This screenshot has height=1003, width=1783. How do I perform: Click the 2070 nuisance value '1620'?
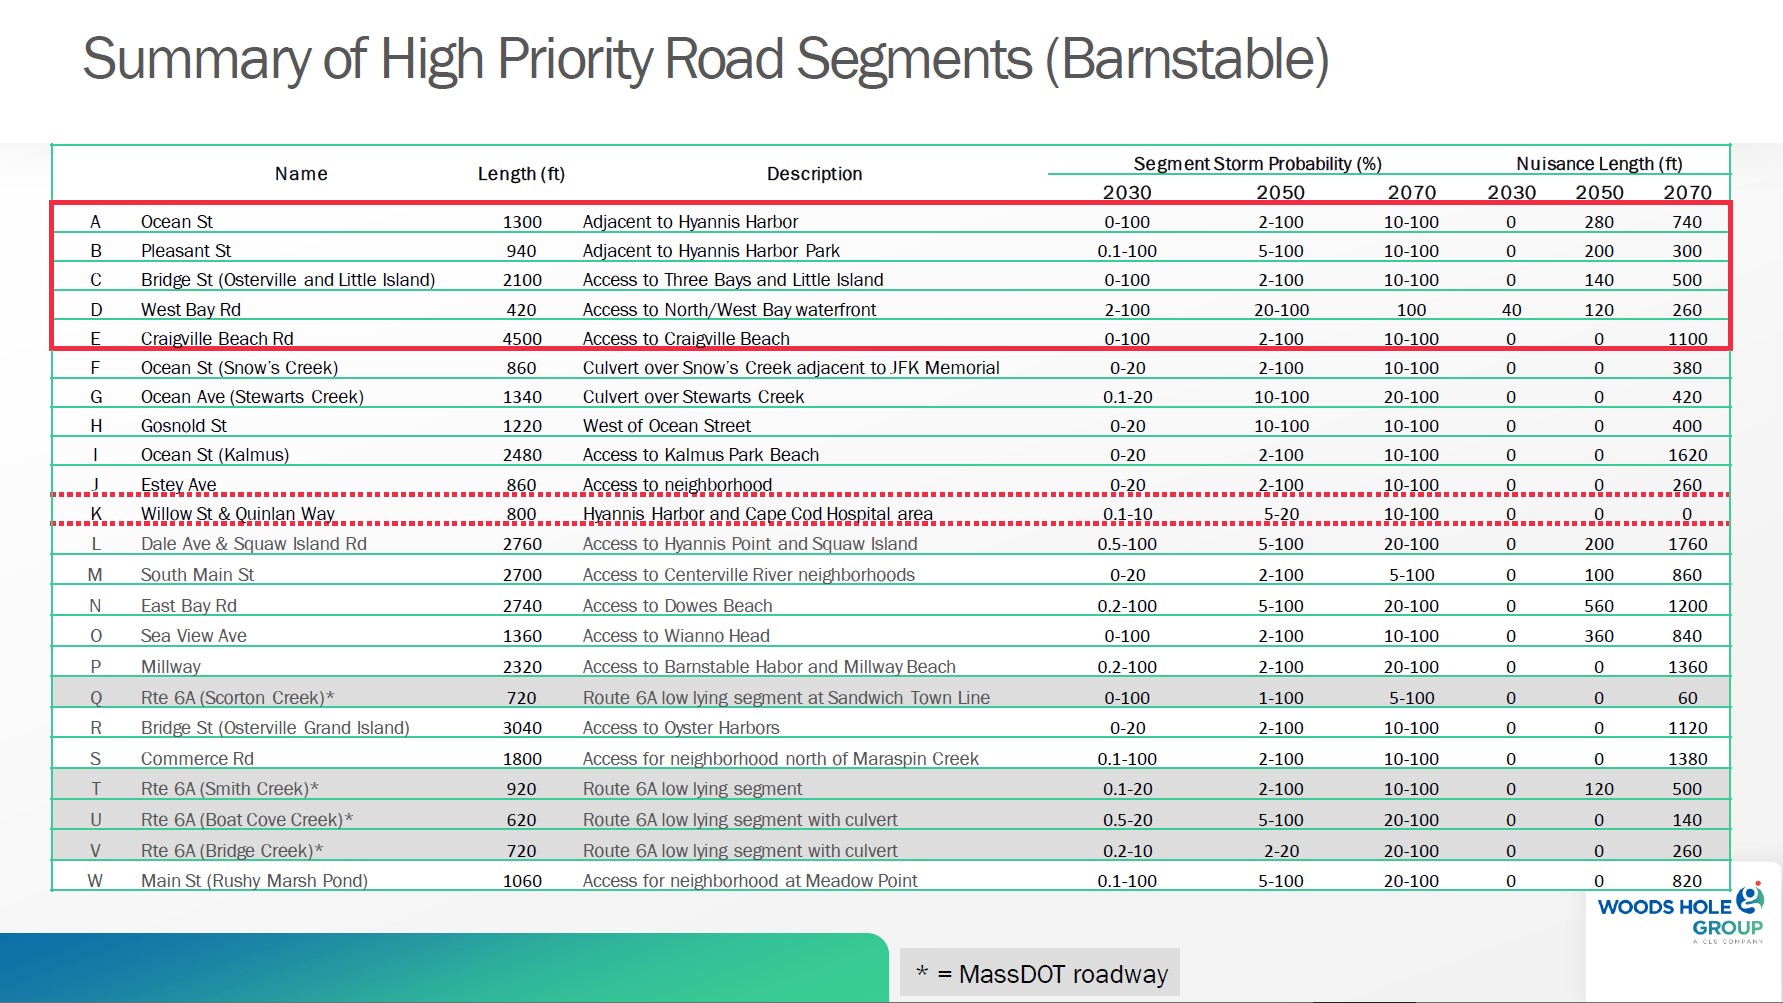pyautogui.click(x=1687, y=455)
